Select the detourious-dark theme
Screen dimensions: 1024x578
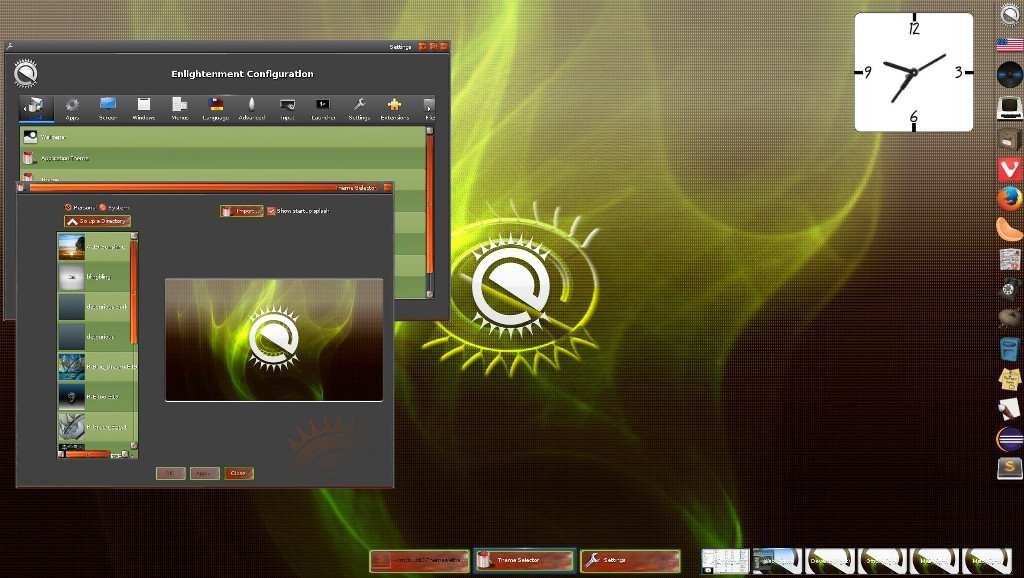(x=94, y=306)
